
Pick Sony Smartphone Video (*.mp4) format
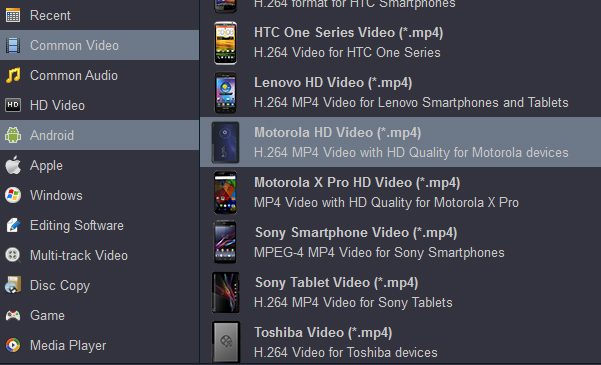401,242
